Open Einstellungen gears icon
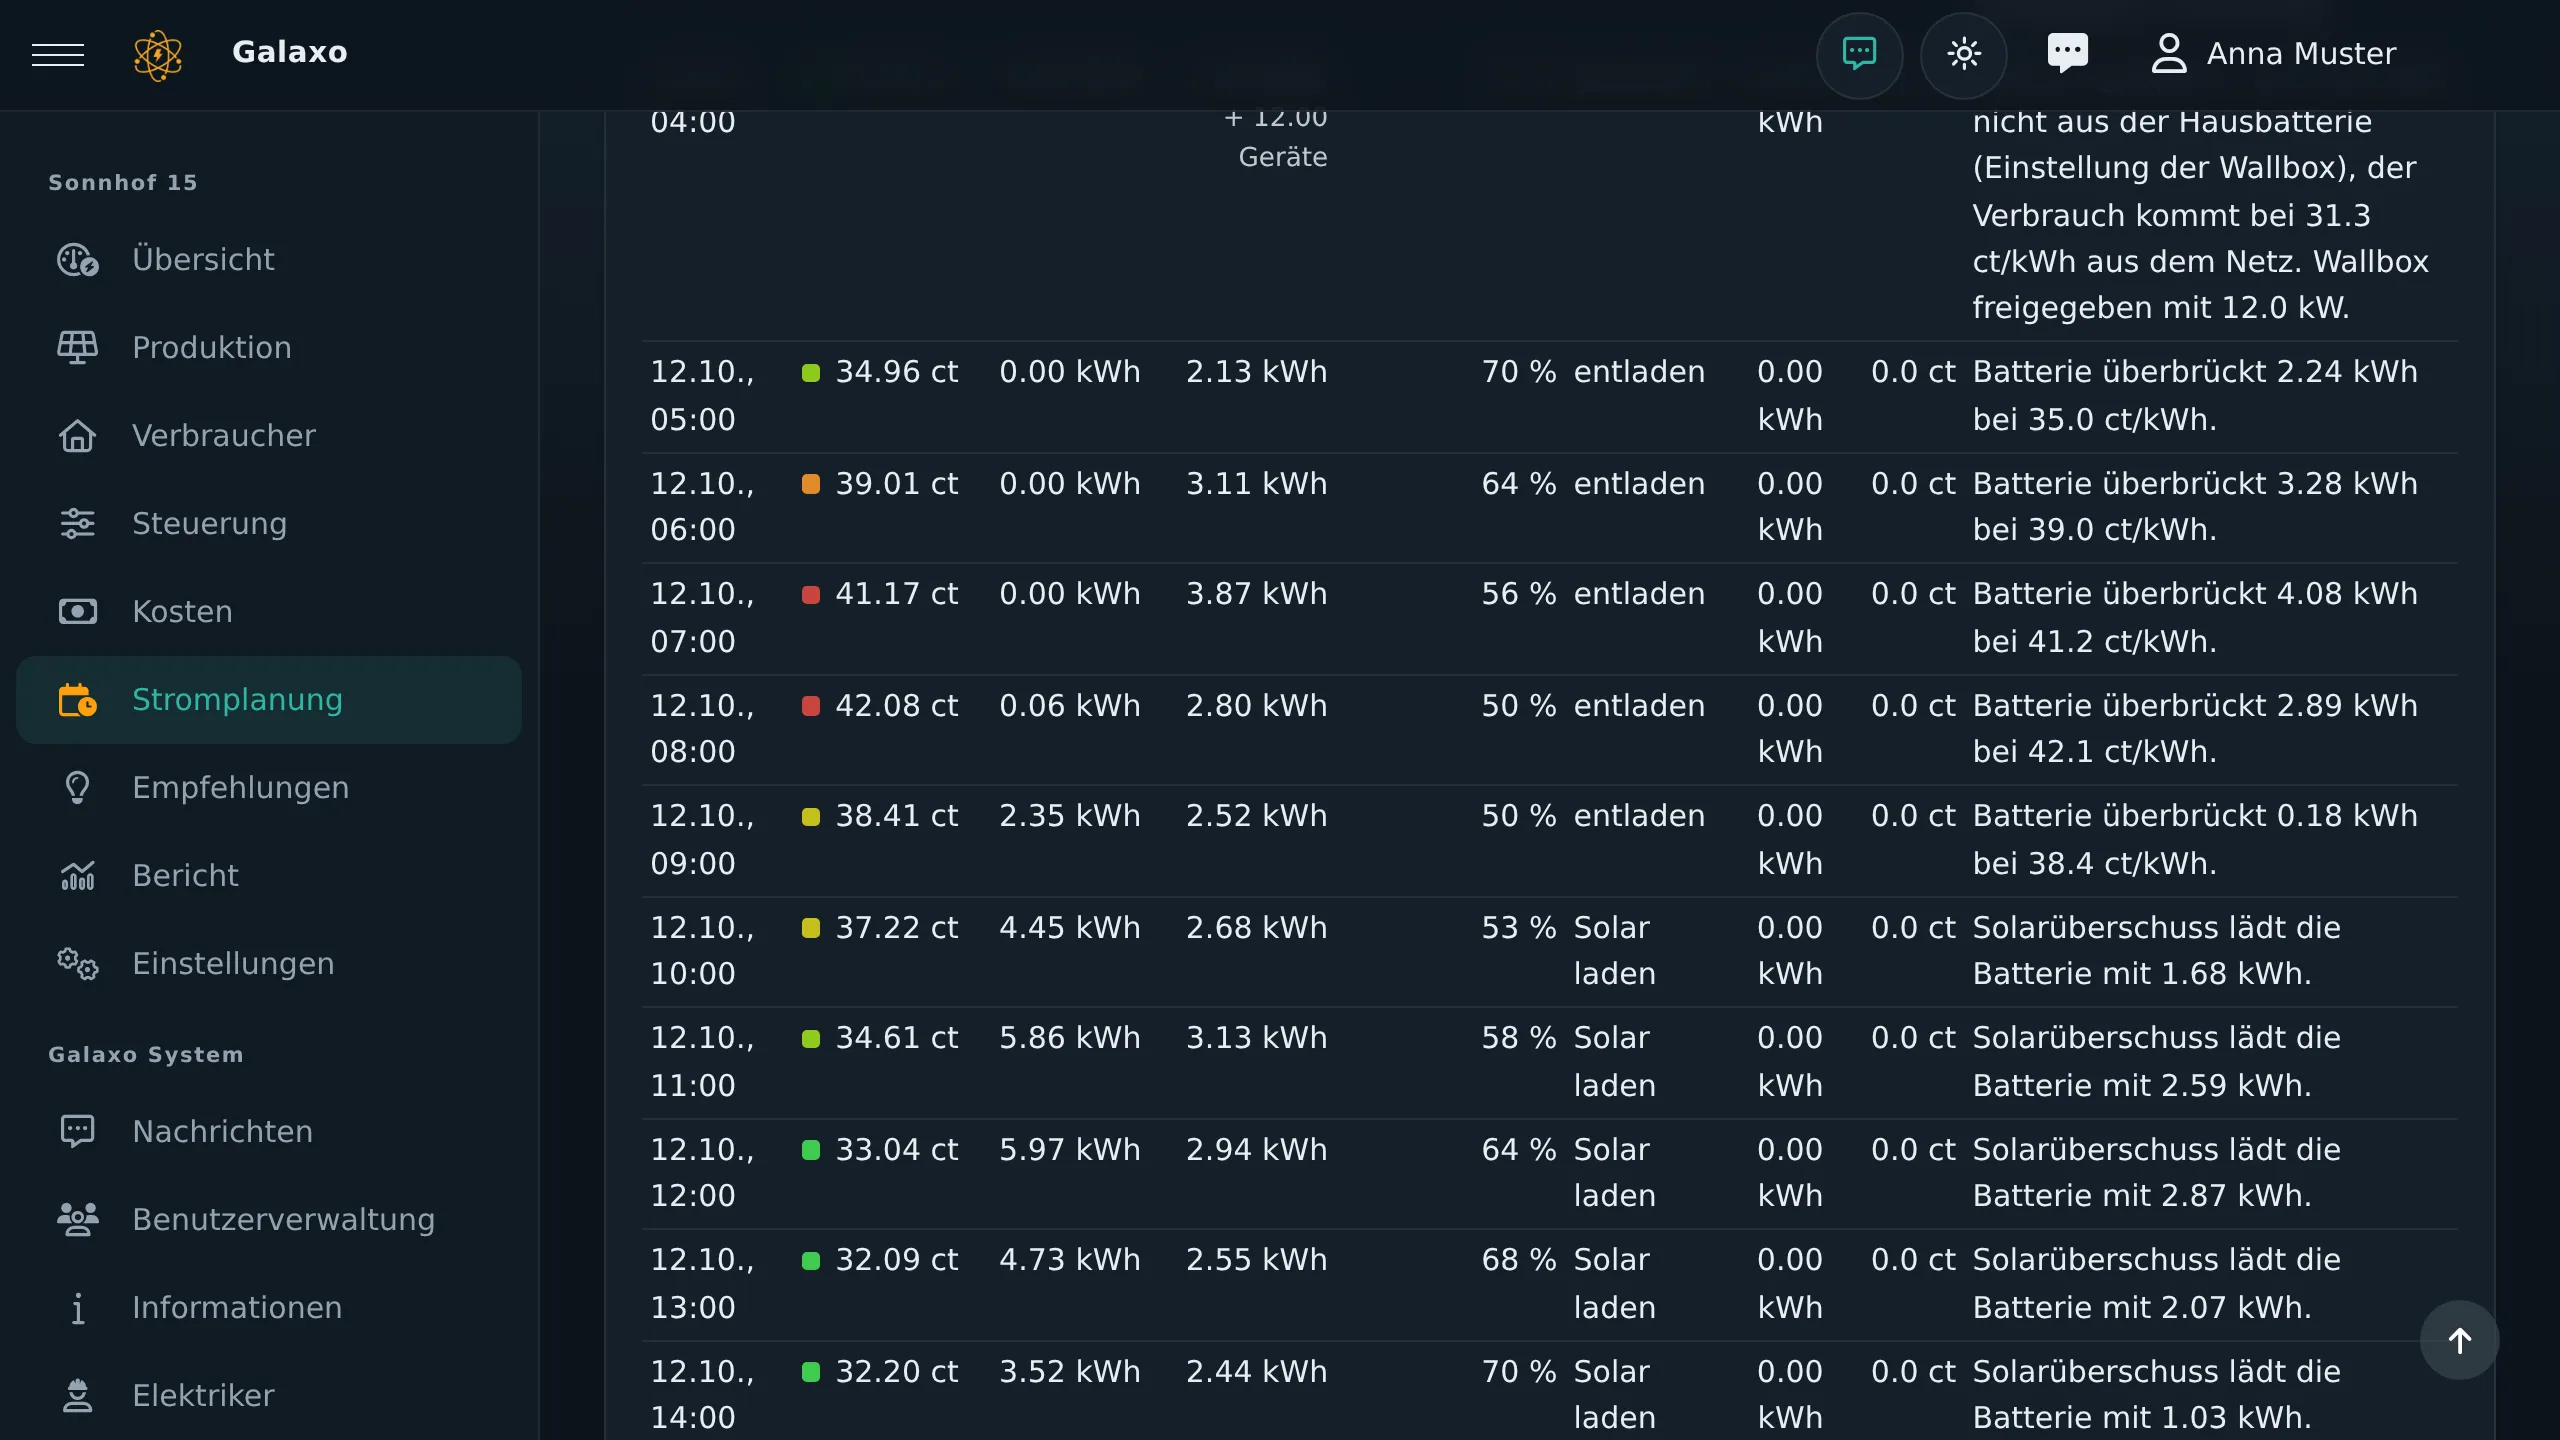The width and height of the screenshot is (2560, 1440). [77, 964]
